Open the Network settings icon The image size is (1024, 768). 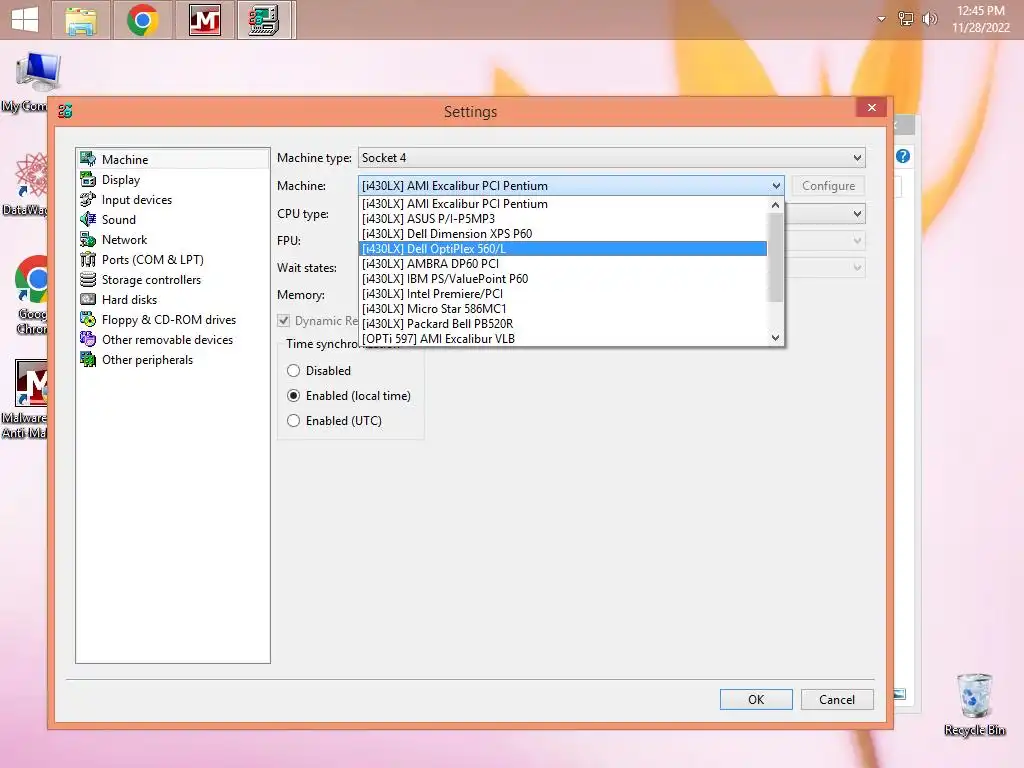(88, 240)
